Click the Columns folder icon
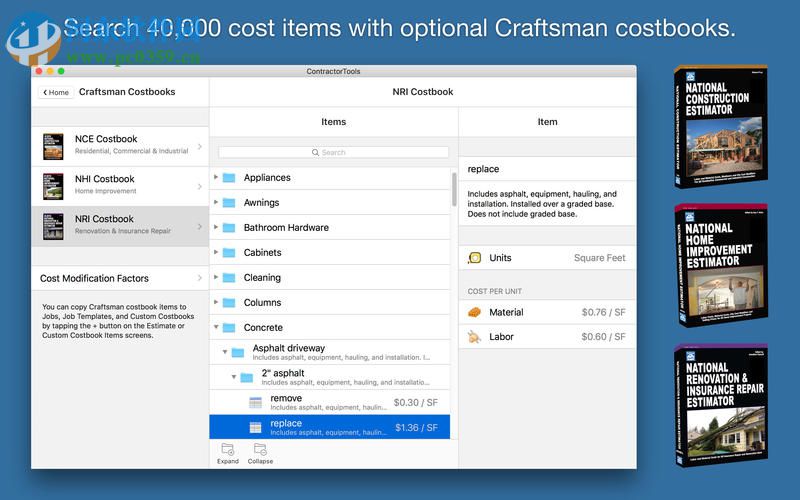800x500 pixels. (229, 303)
